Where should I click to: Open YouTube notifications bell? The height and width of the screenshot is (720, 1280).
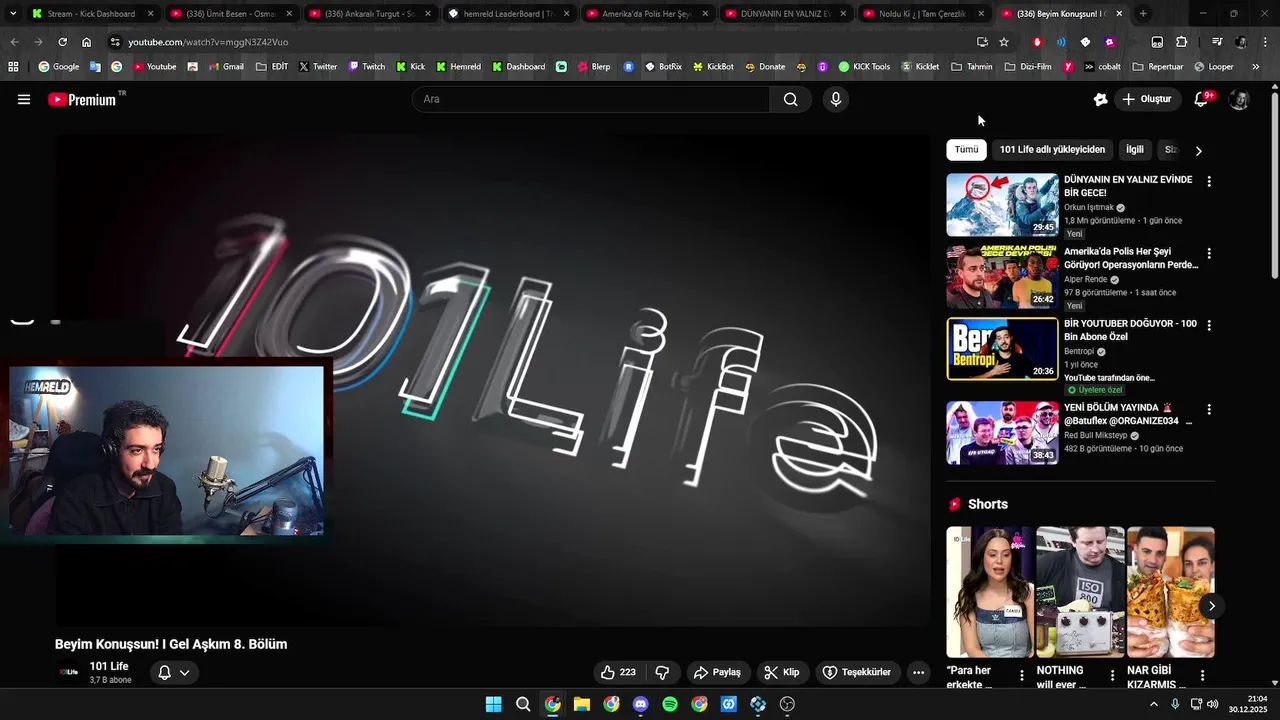[x=1202, y=99]
